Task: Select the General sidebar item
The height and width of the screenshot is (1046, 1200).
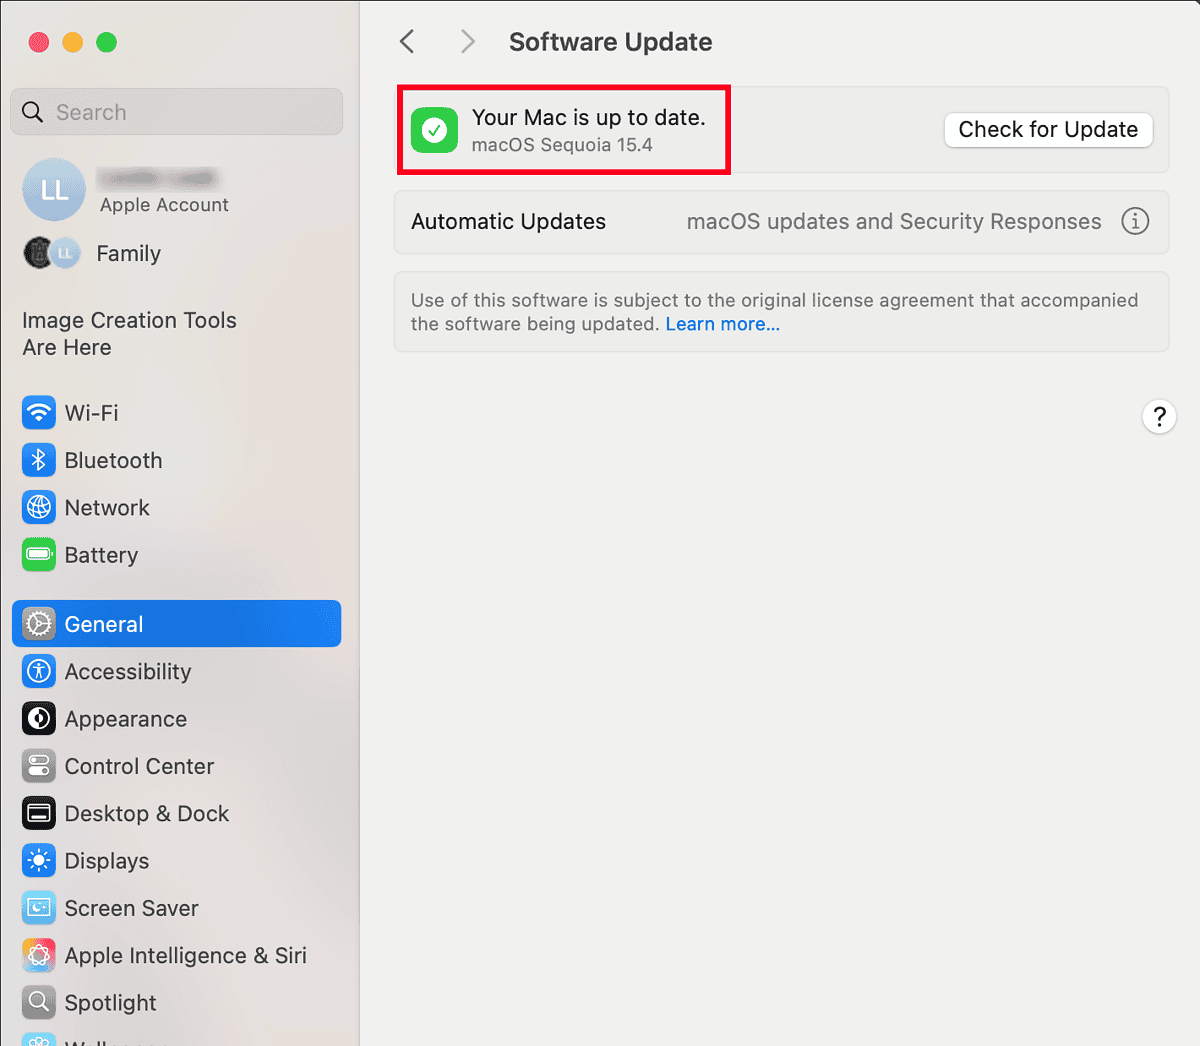Action: 103,623
